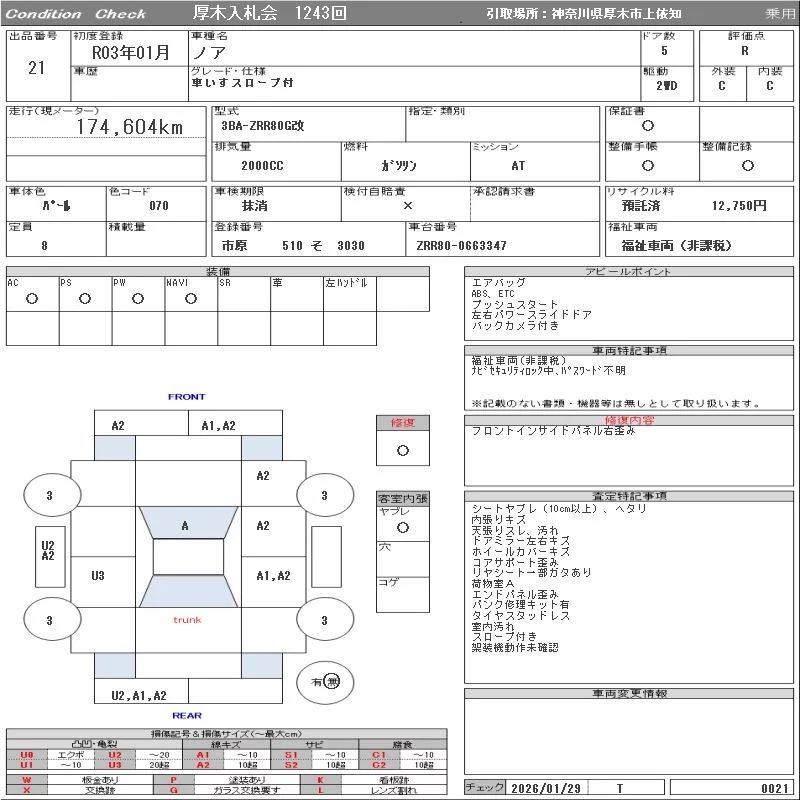
Task: Click the seating capacity 8
Action: [44, 246]
